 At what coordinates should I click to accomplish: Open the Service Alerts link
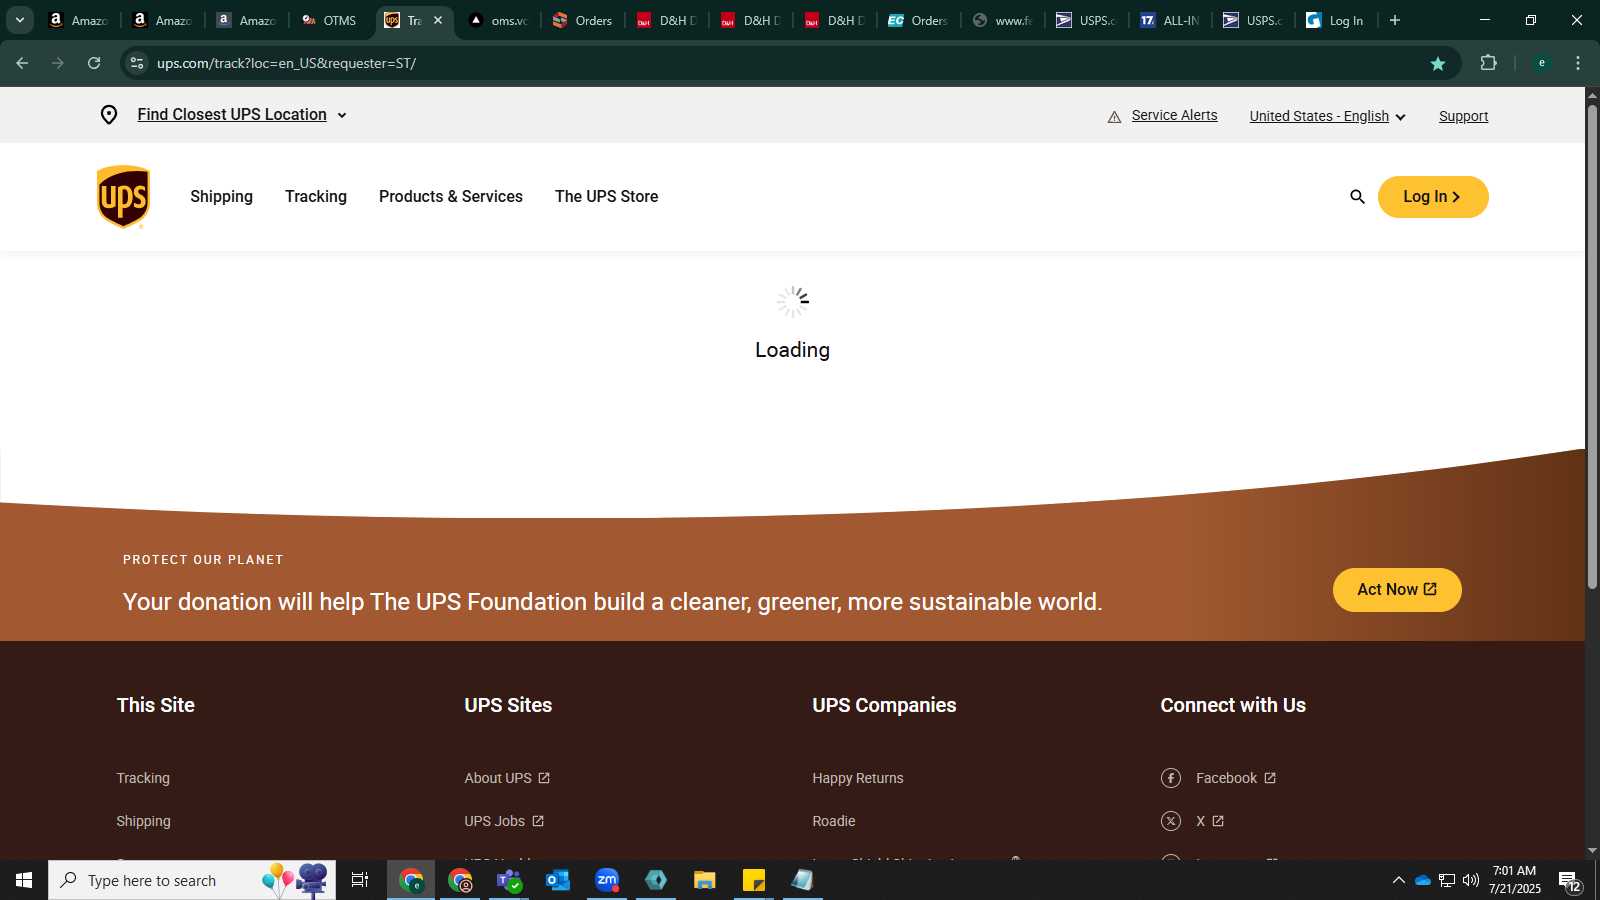point(1174,116)
